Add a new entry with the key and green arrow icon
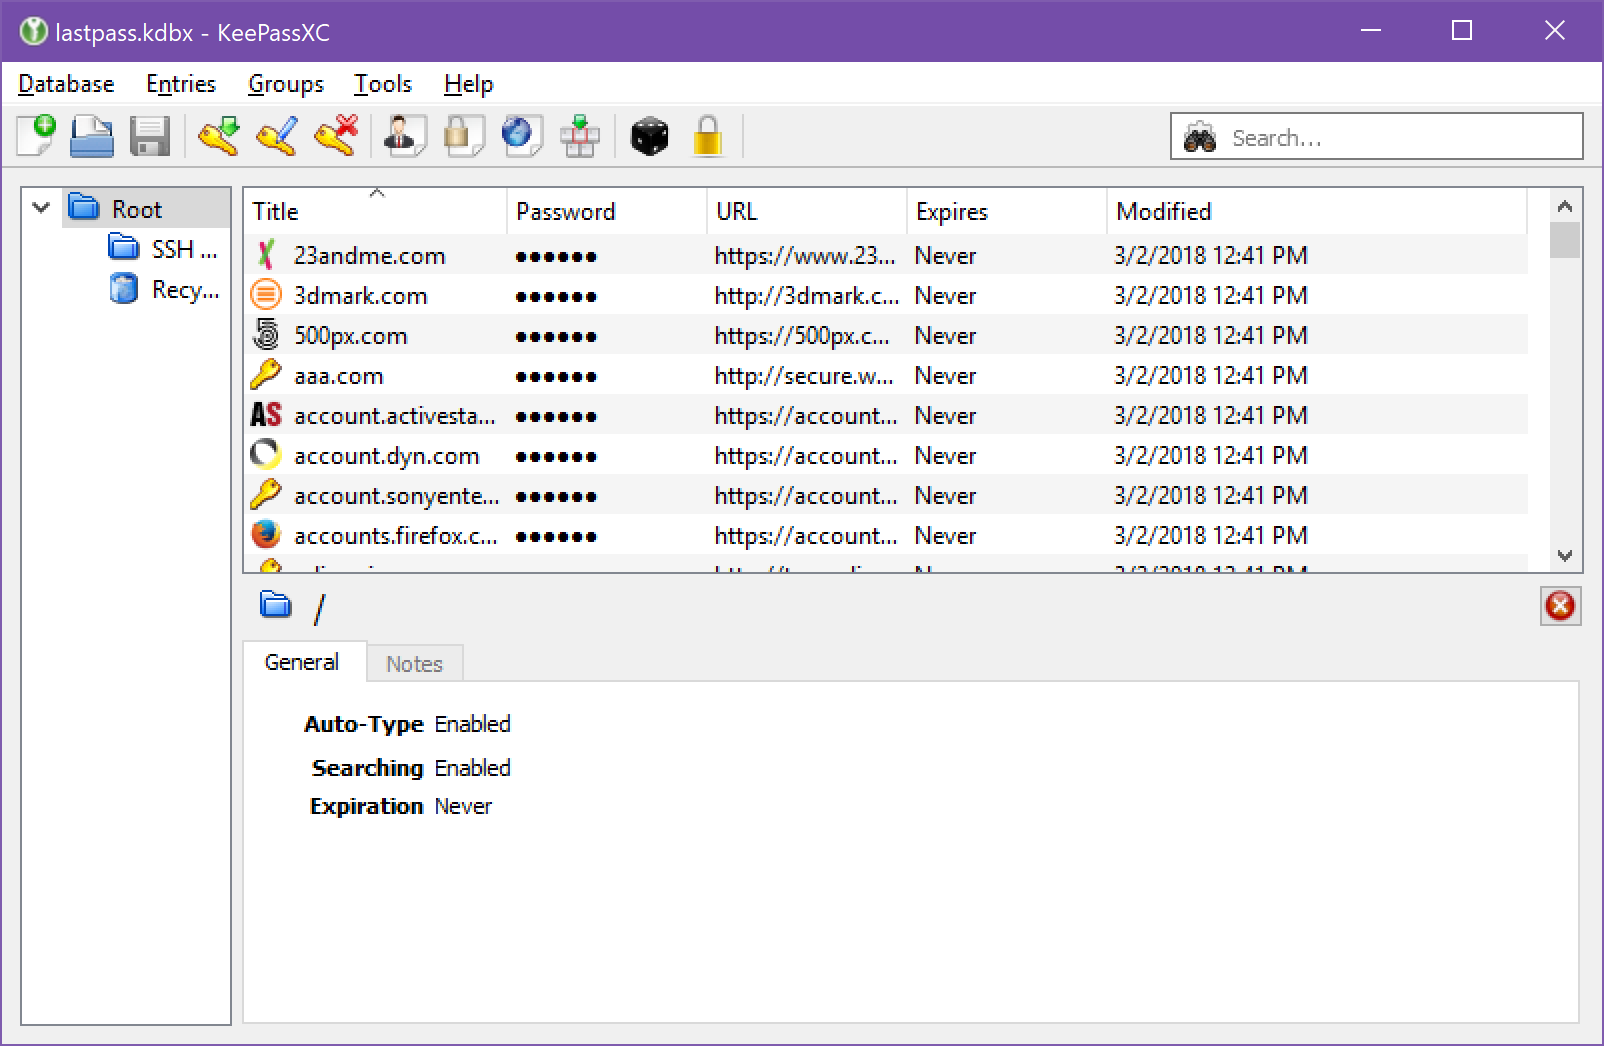The width and height of the screenshot is (1604, 1046). click(x=218, y=136)
